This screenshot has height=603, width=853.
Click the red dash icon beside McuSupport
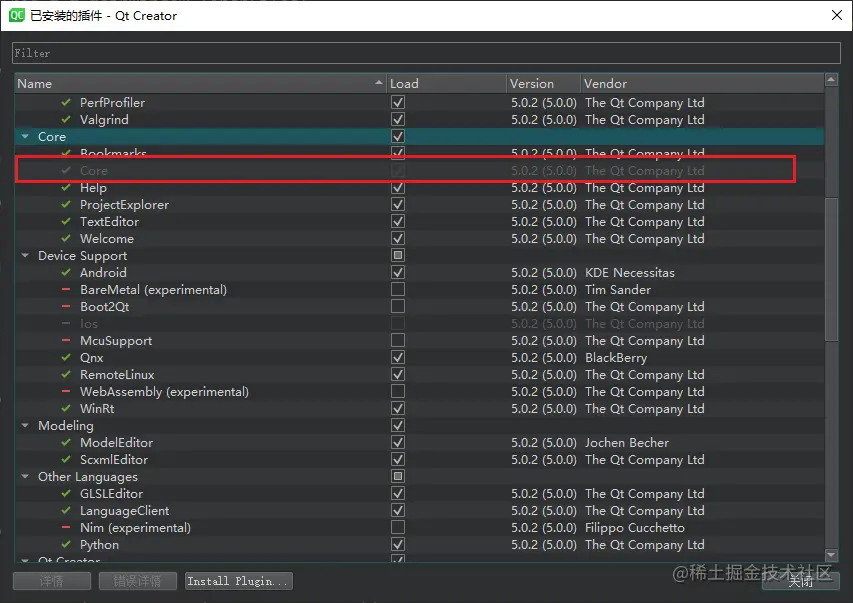click(x=66, y=340)
